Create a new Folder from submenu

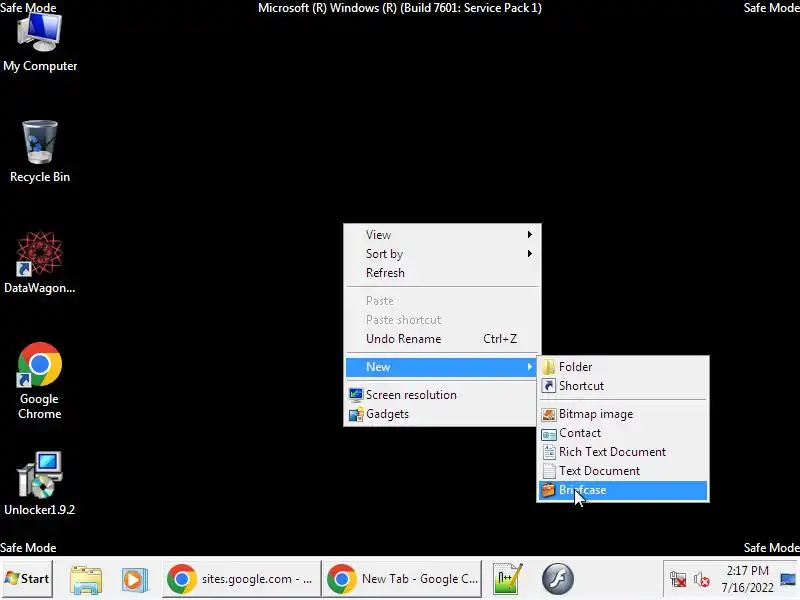click(x=623, y=367)
